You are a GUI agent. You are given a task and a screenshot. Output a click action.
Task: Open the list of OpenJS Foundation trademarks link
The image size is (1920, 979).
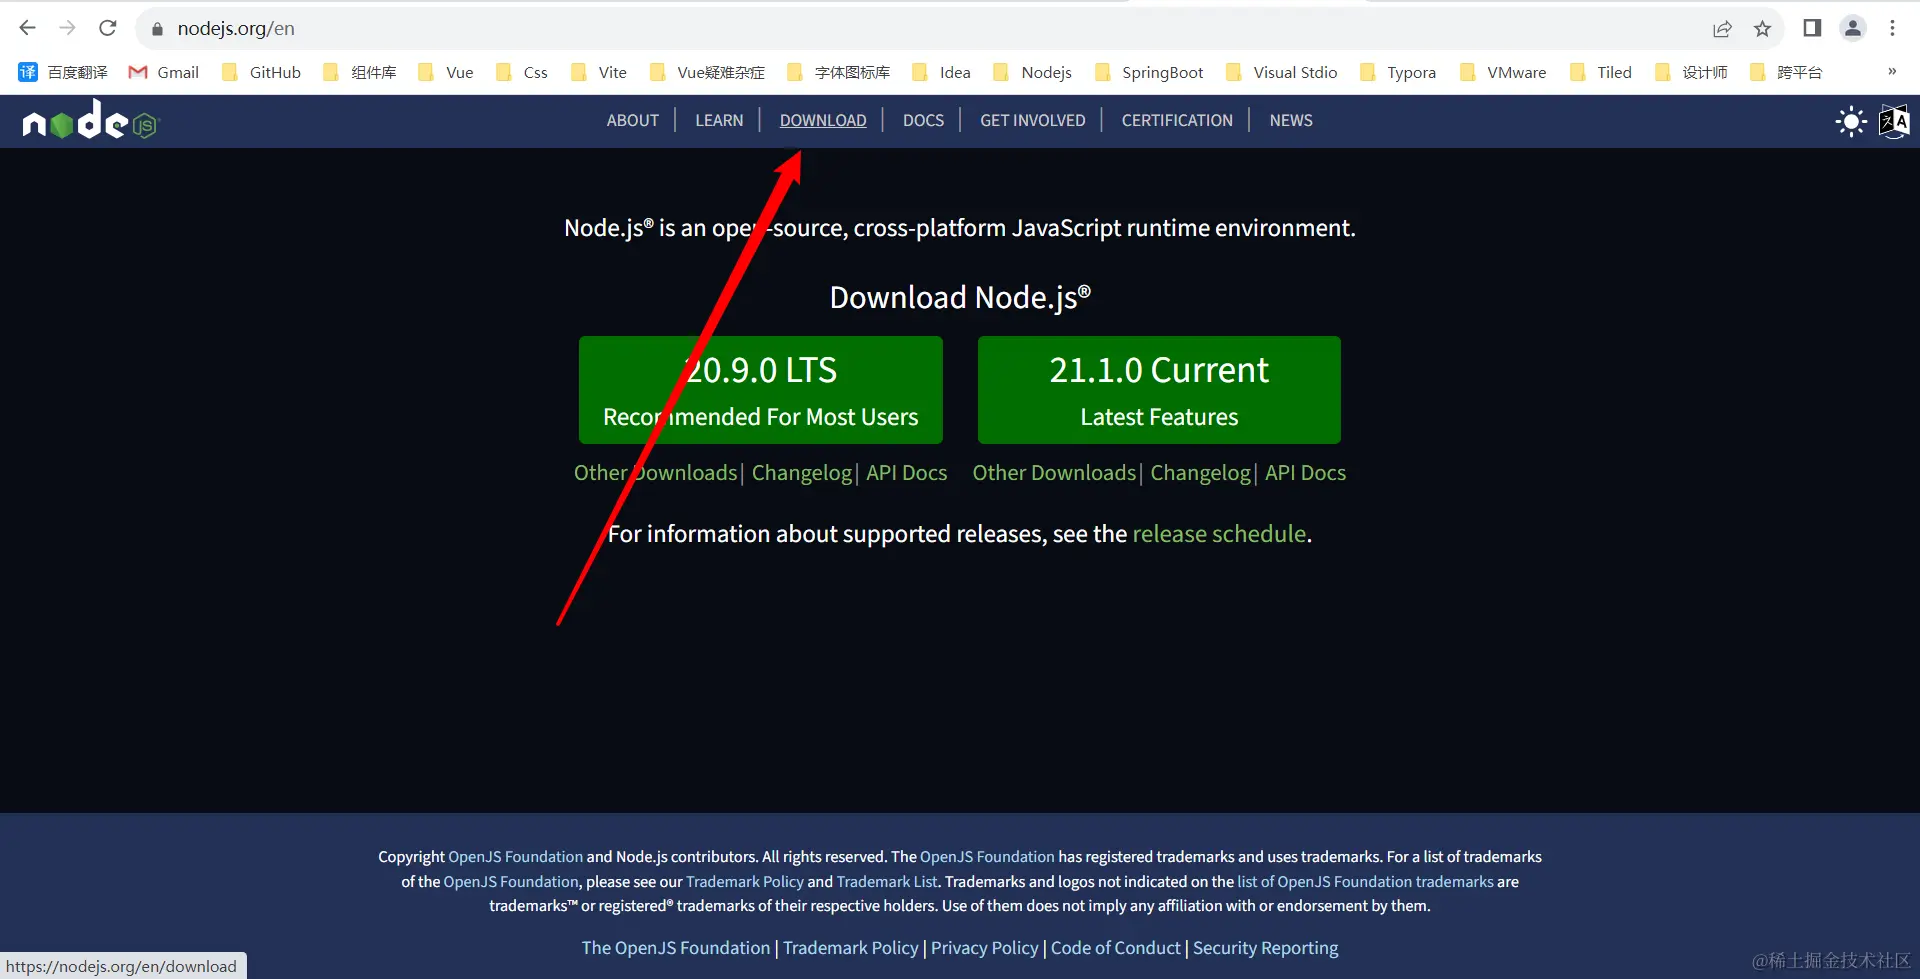pos(1365,882)
